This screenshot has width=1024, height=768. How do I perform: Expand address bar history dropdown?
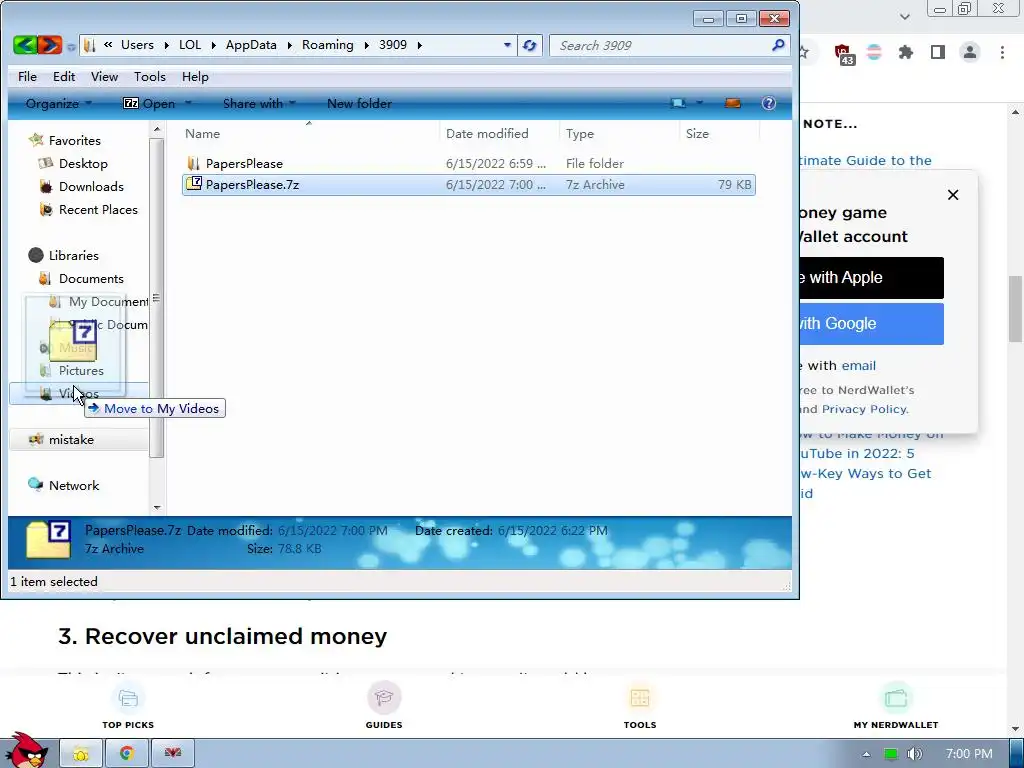point(507,45)
